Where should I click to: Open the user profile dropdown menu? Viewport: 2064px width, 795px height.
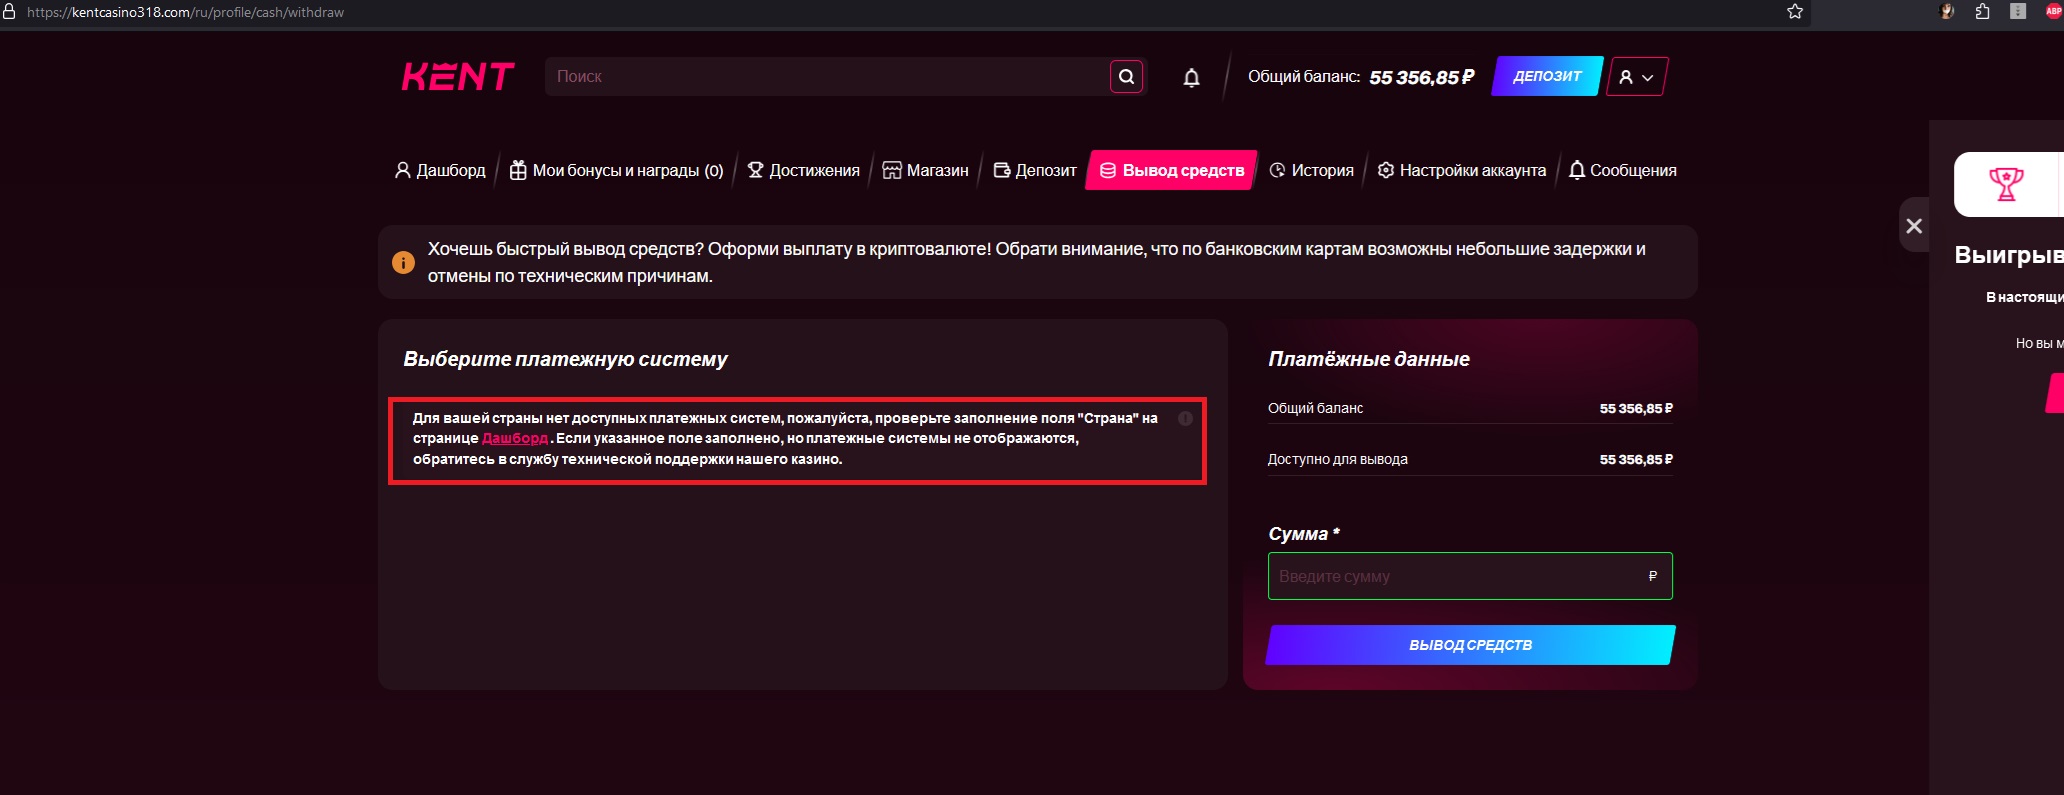[x=1637, y=77]
